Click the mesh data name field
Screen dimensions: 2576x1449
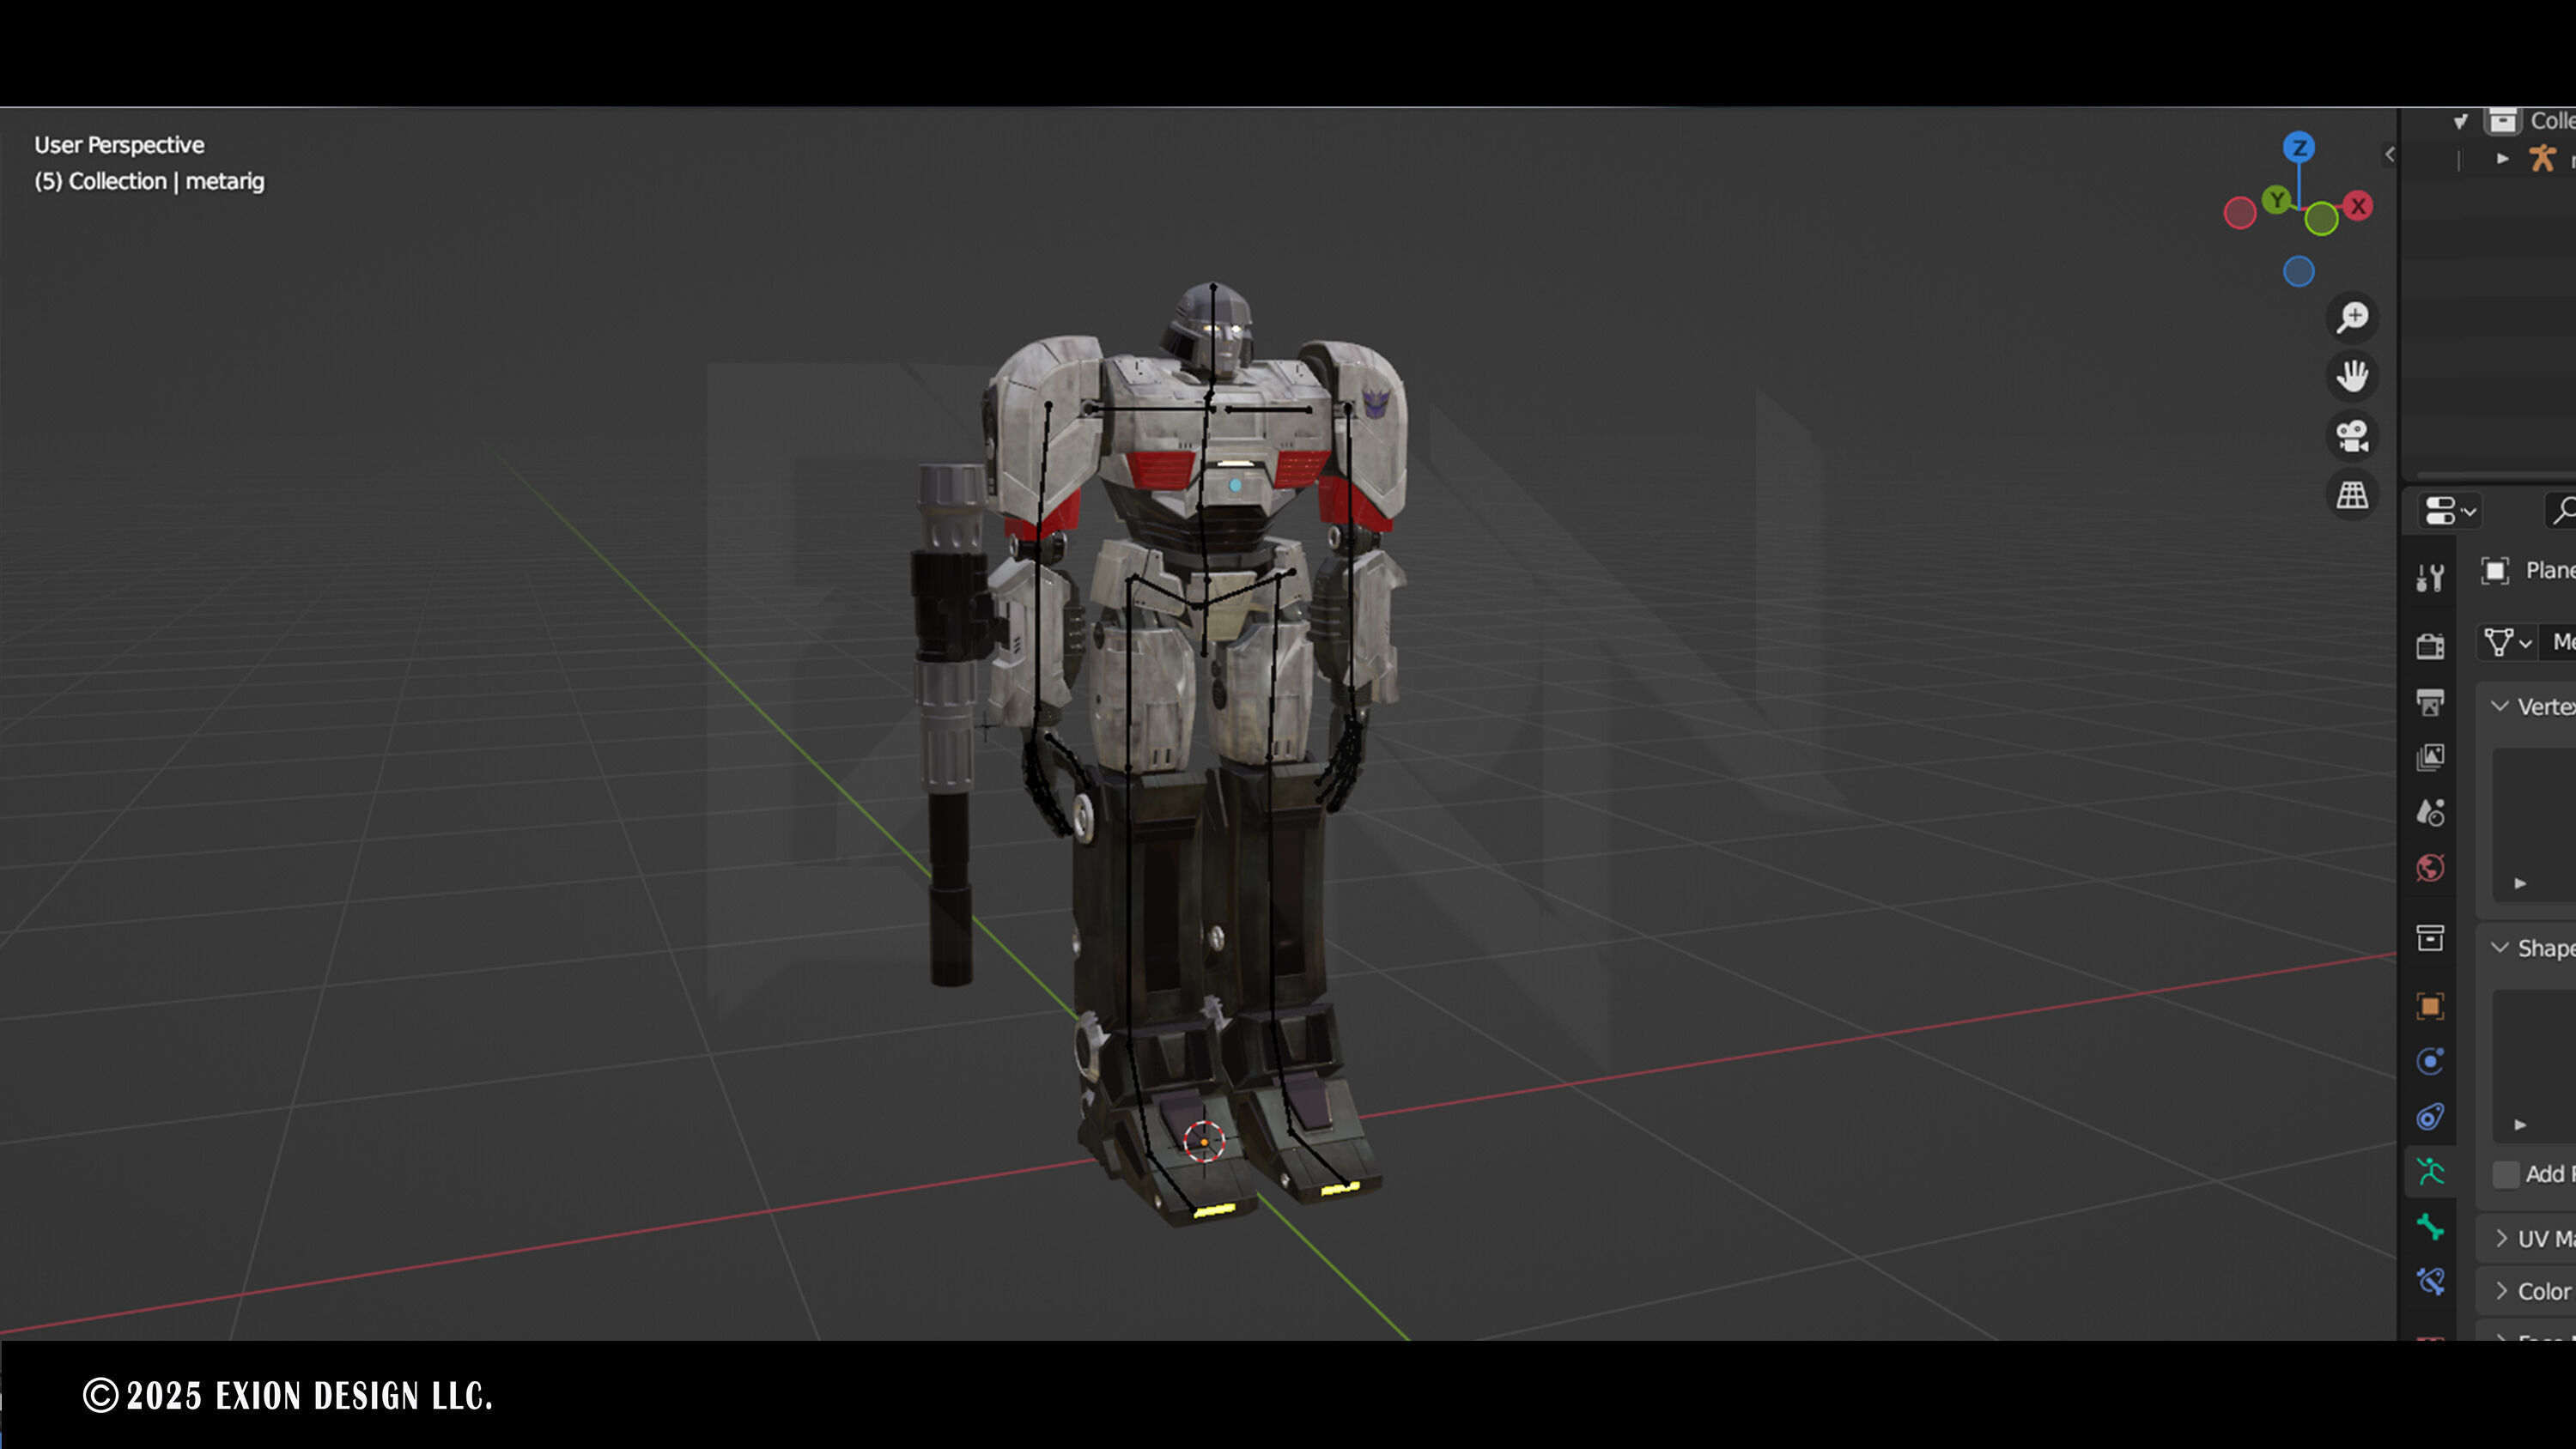(2559, 642)
